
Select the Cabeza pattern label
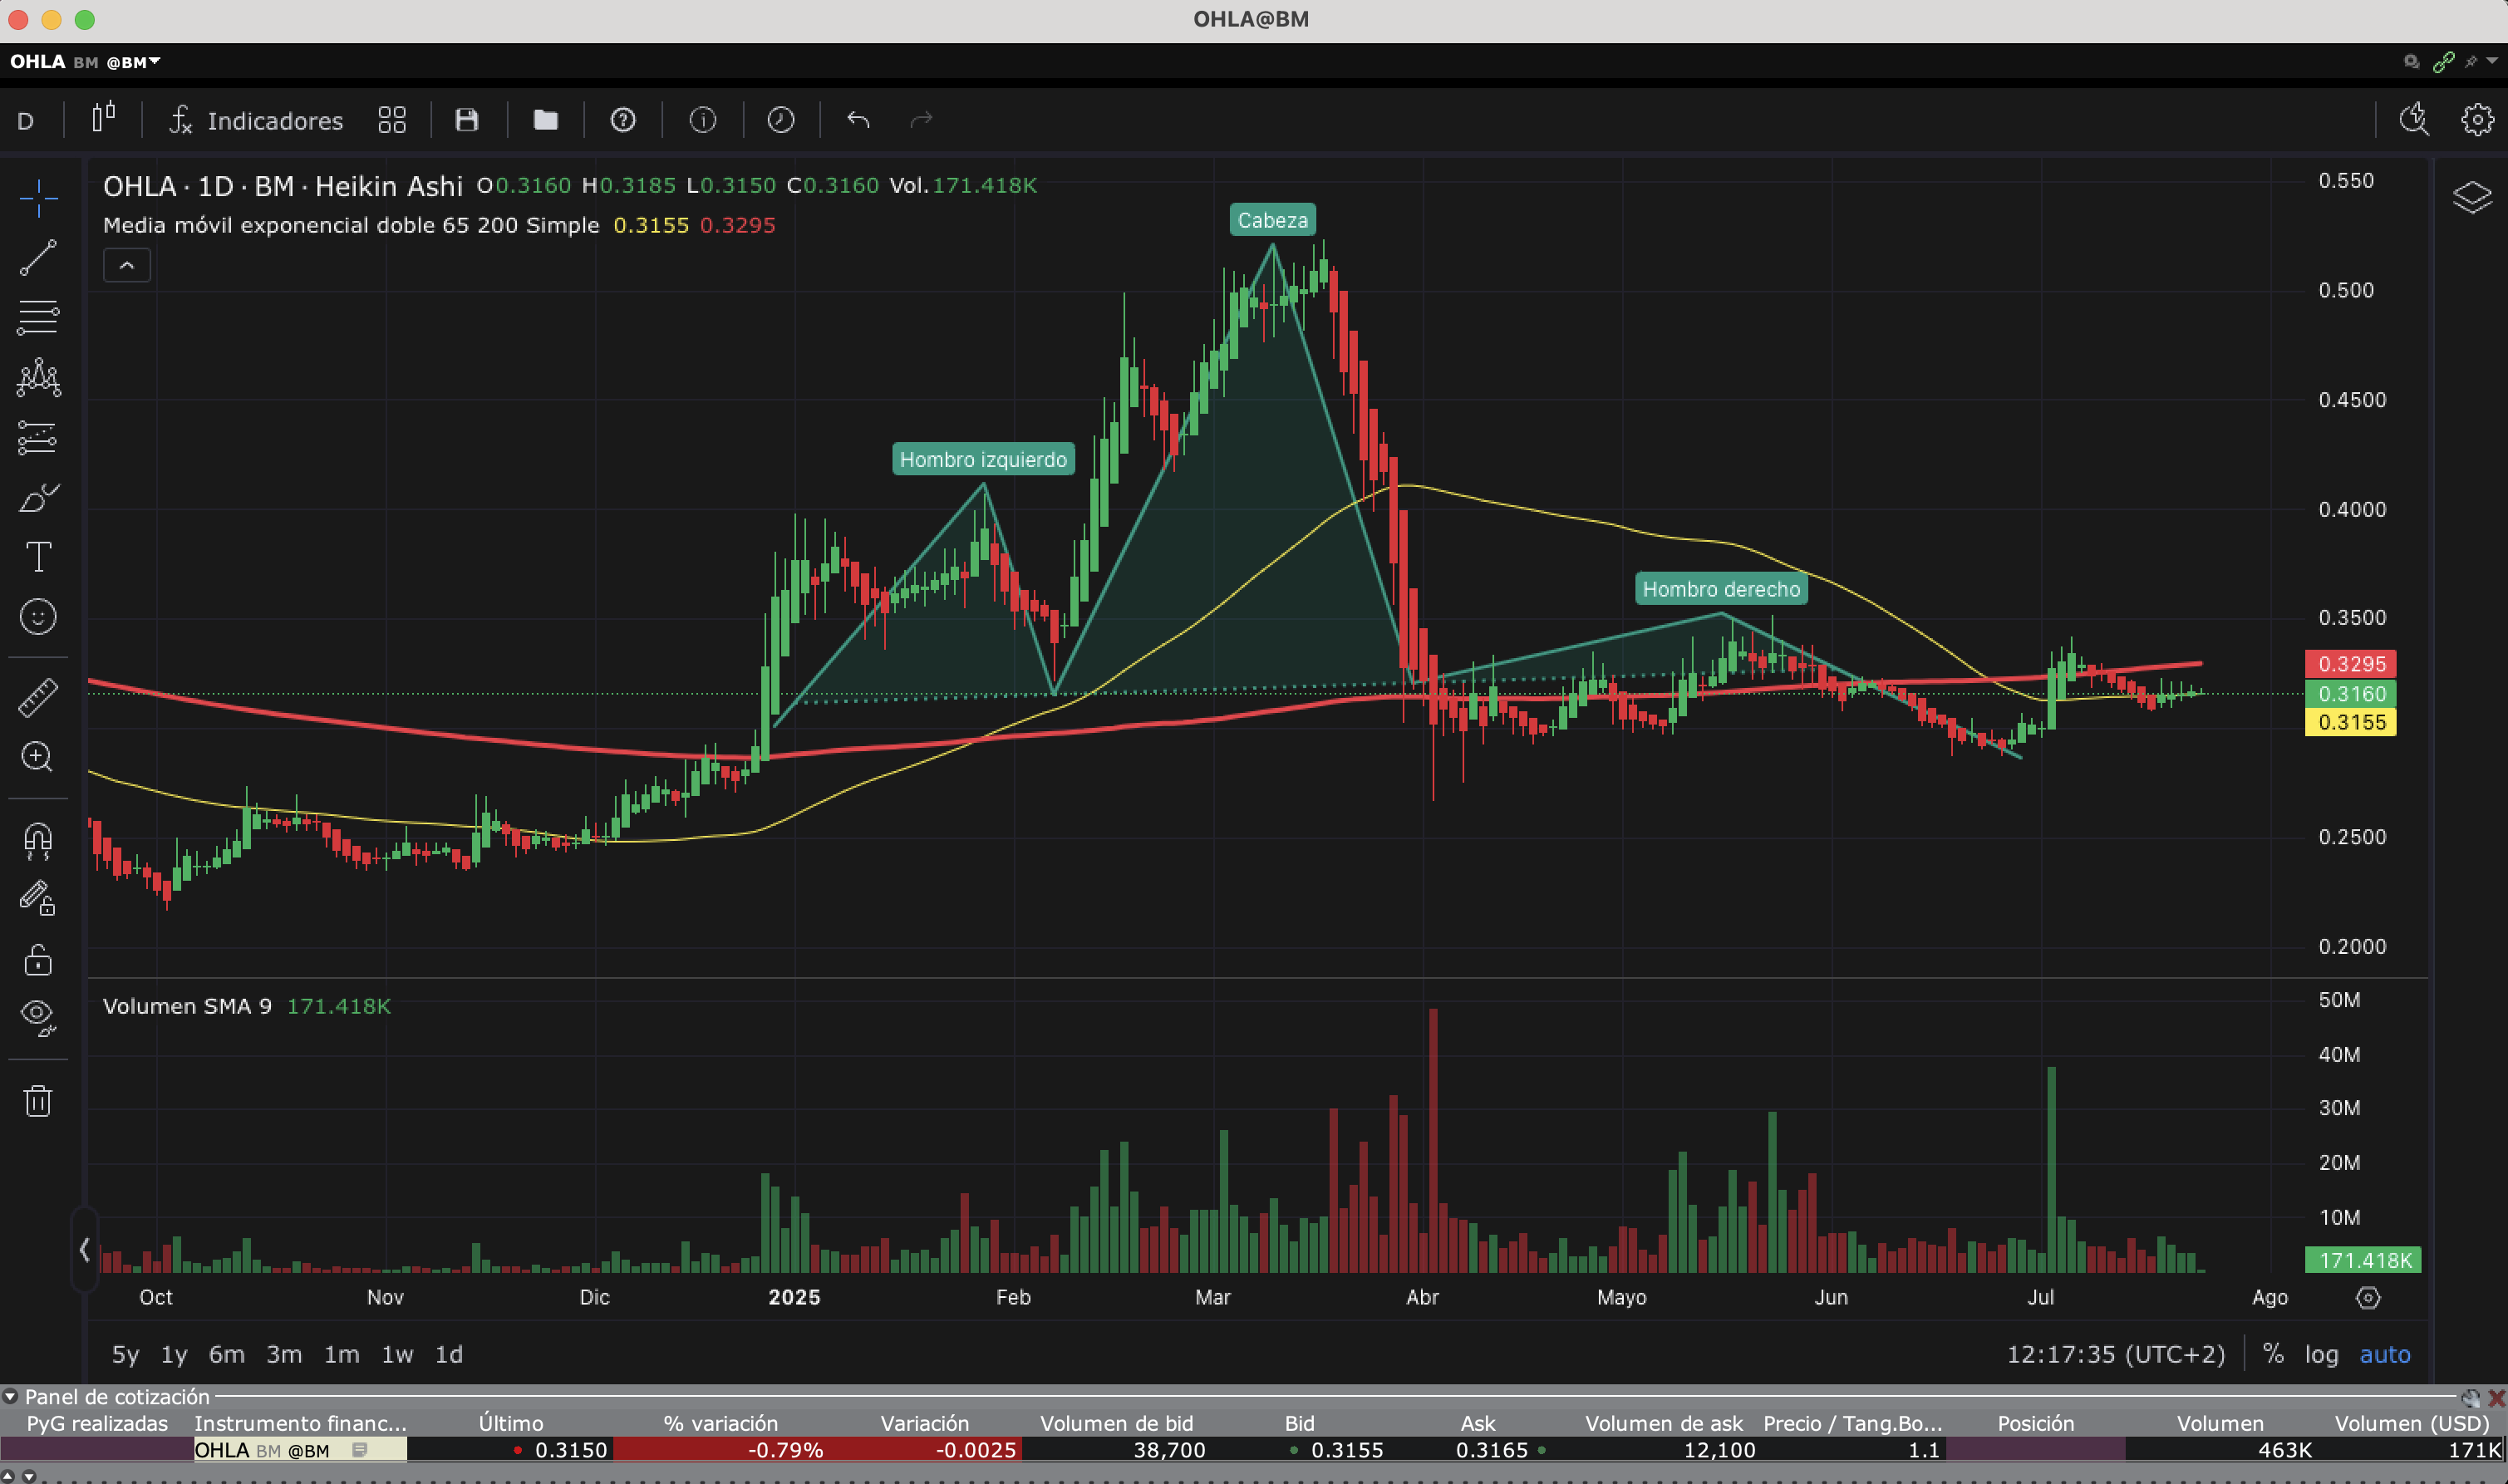click(x=1272, y=220)
